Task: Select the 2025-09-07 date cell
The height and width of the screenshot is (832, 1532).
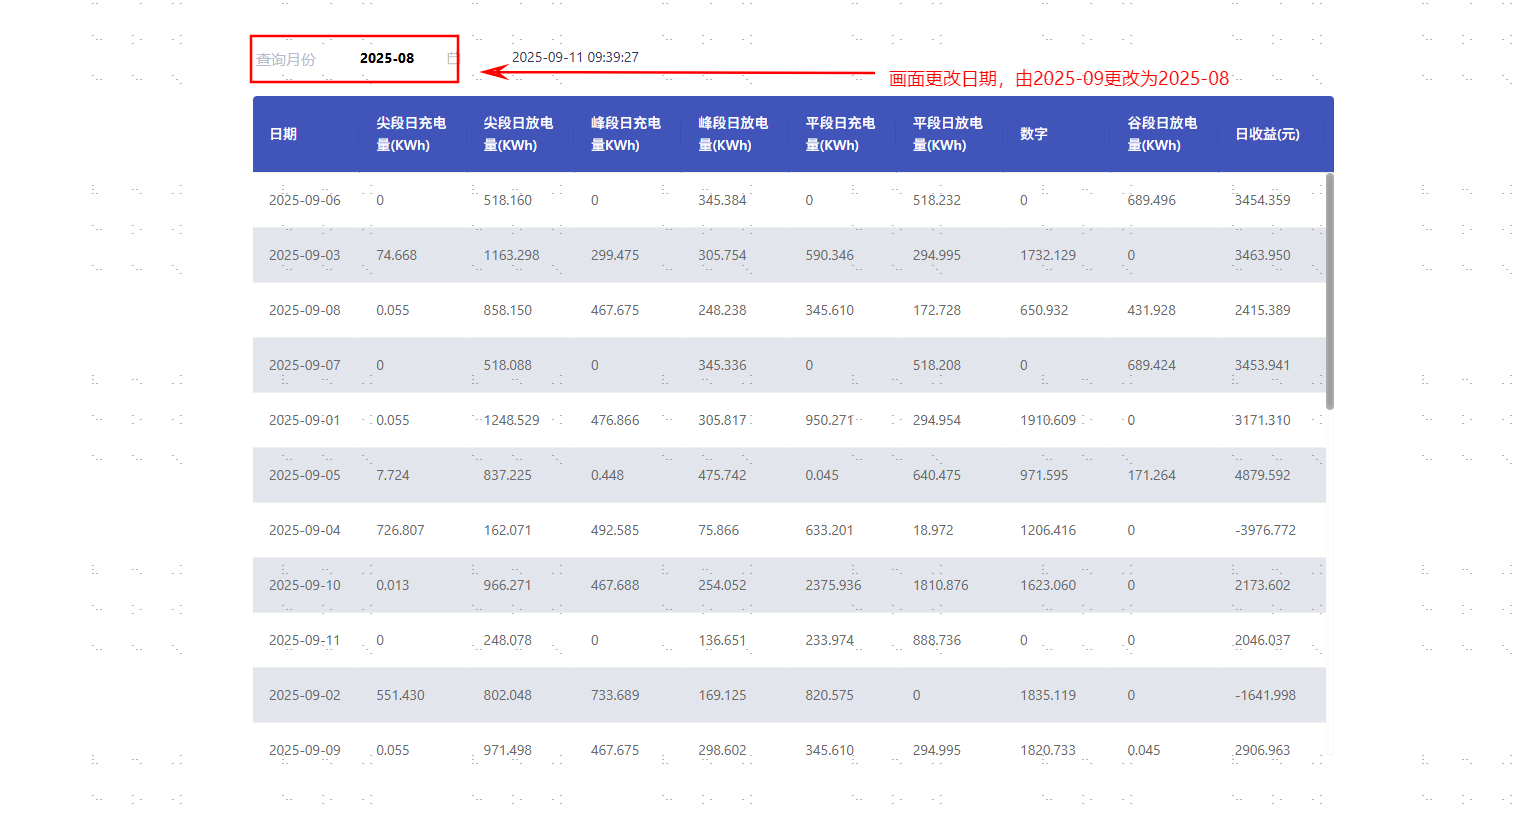Action: [x=305, y=365]
